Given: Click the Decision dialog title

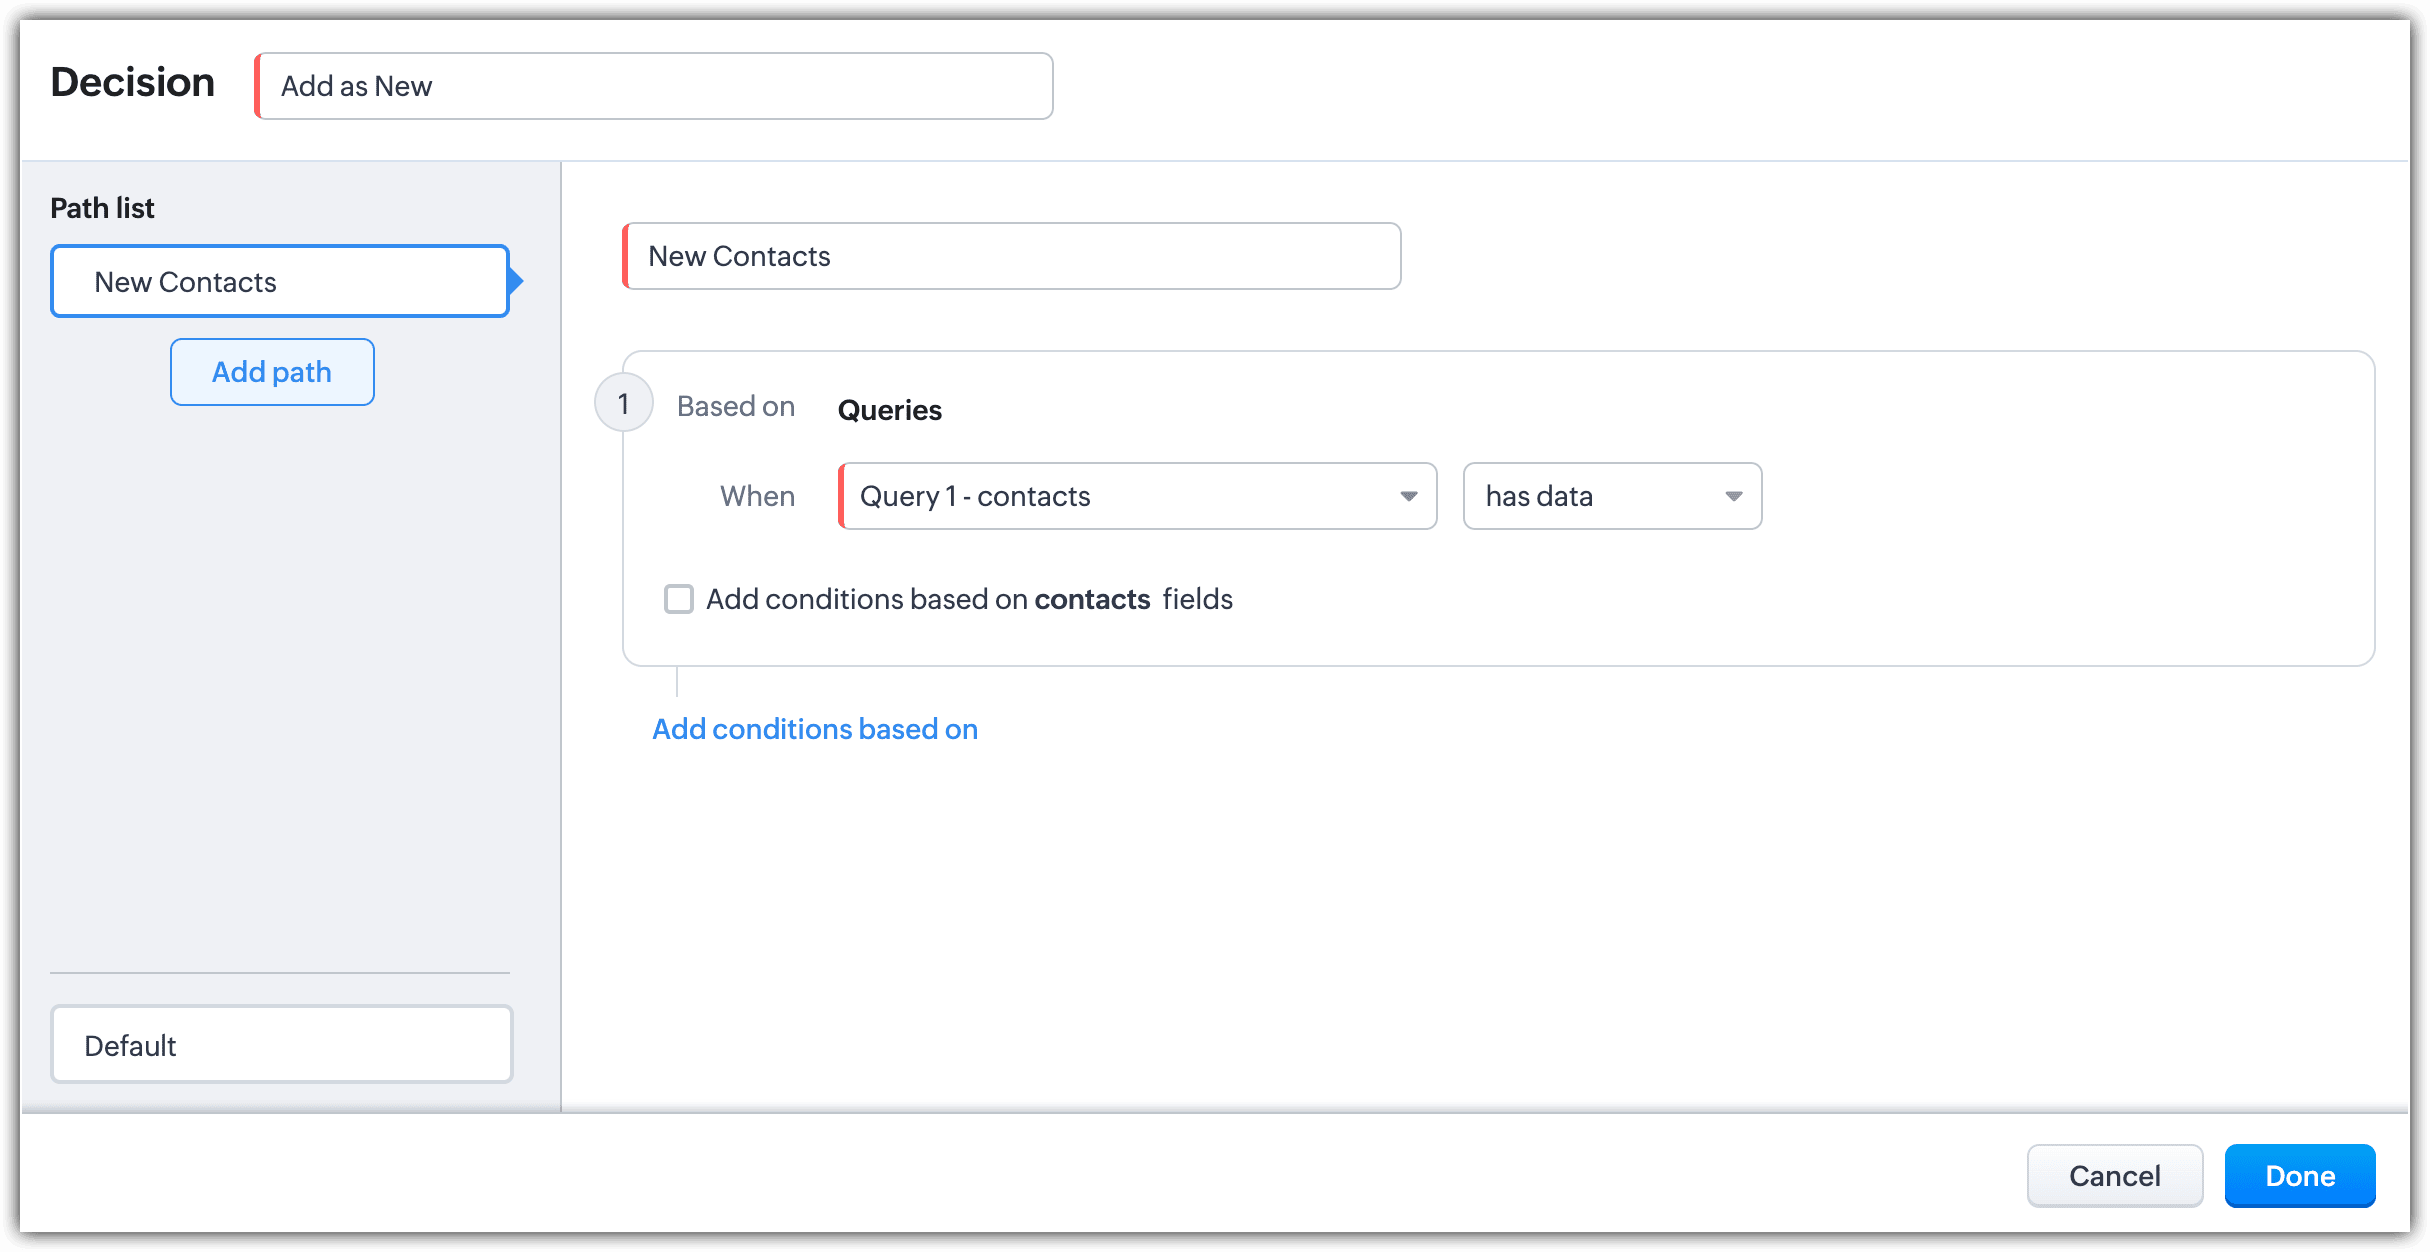Looking at the screenshot, I should pos(133,82).
